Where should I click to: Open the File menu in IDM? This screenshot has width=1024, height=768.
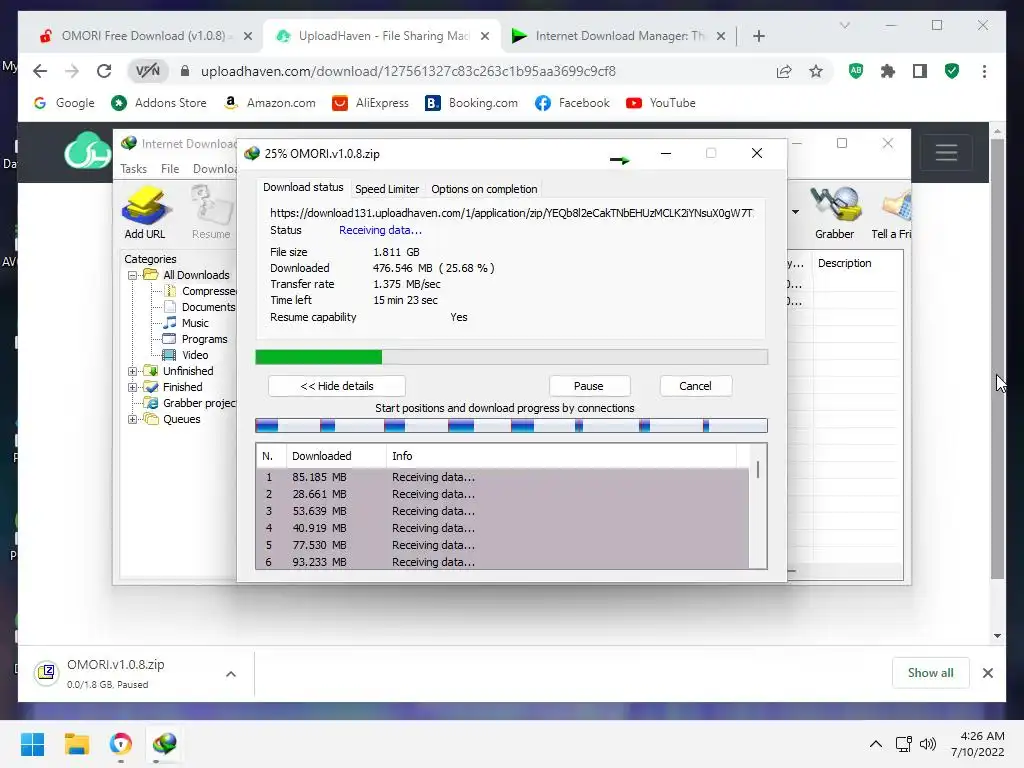pos(170,168)
